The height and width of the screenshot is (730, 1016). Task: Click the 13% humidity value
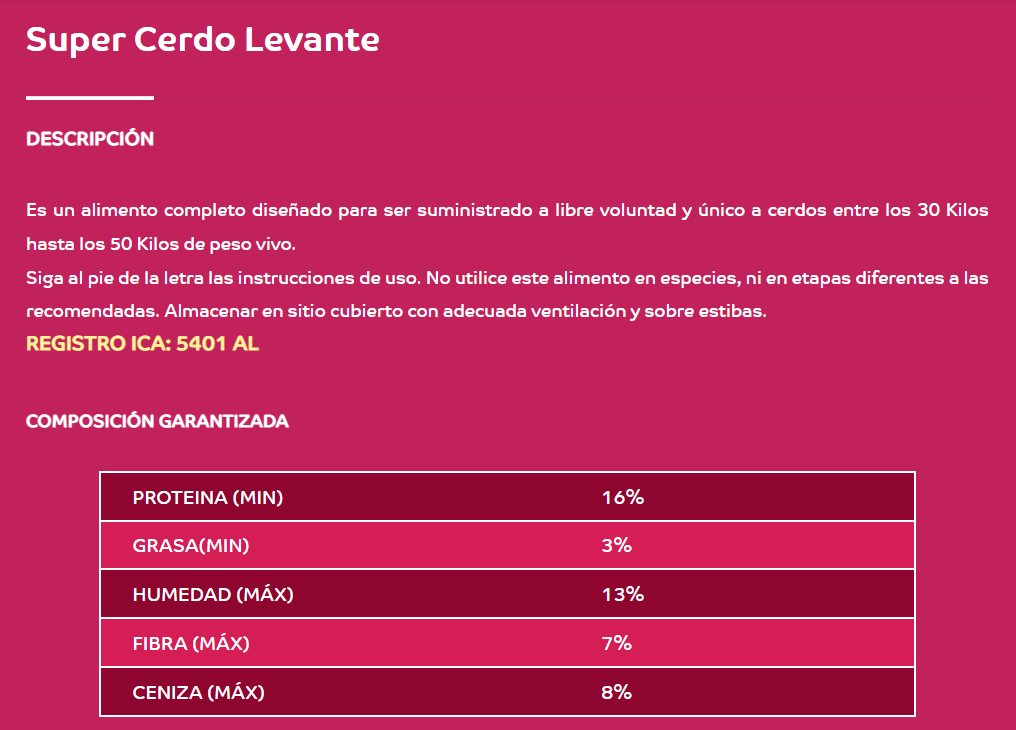623,594
